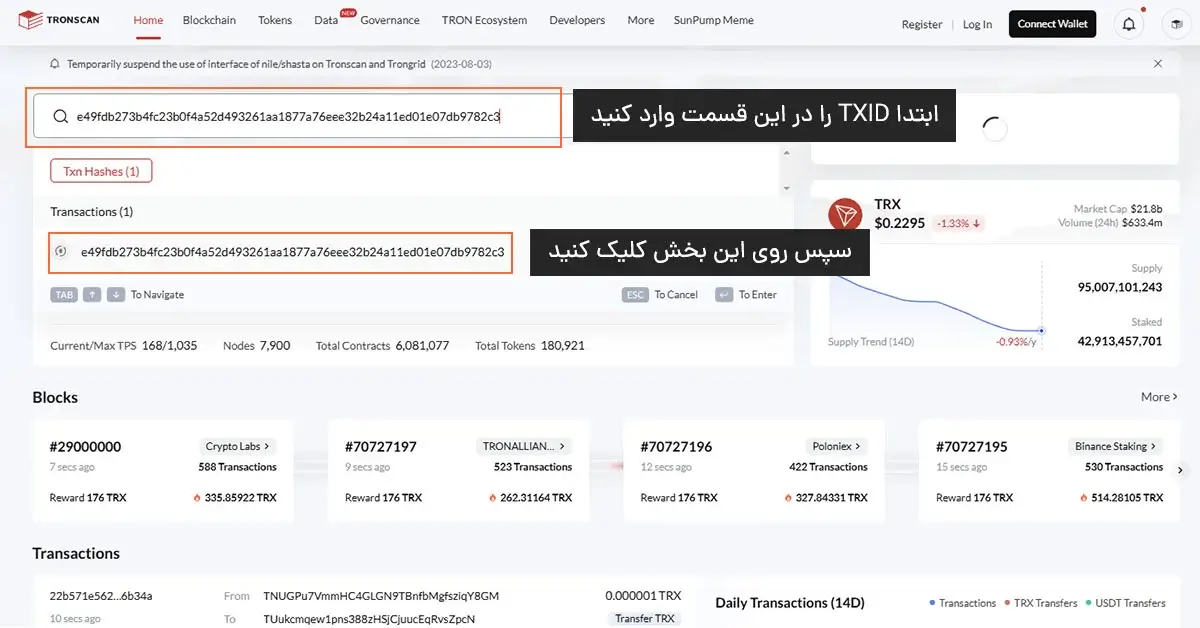Click the Total Contracts 6,081,077 value
The image size is (1200, 628).
tap(422, 346)
